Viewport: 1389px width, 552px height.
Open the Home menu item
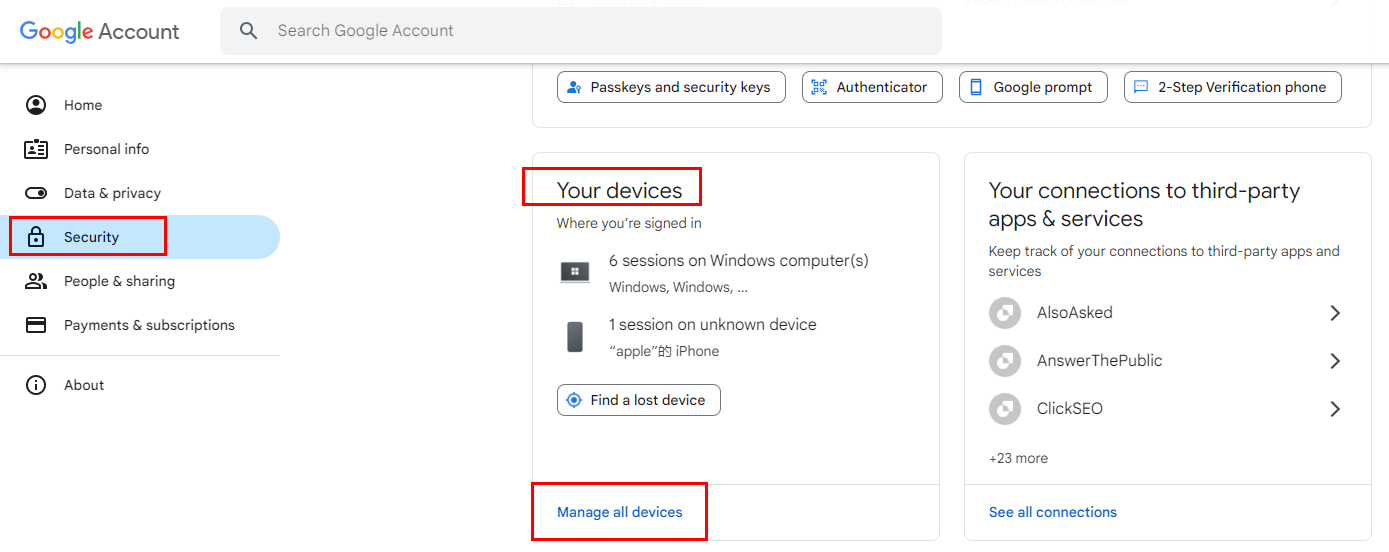[x=83, y=105]
